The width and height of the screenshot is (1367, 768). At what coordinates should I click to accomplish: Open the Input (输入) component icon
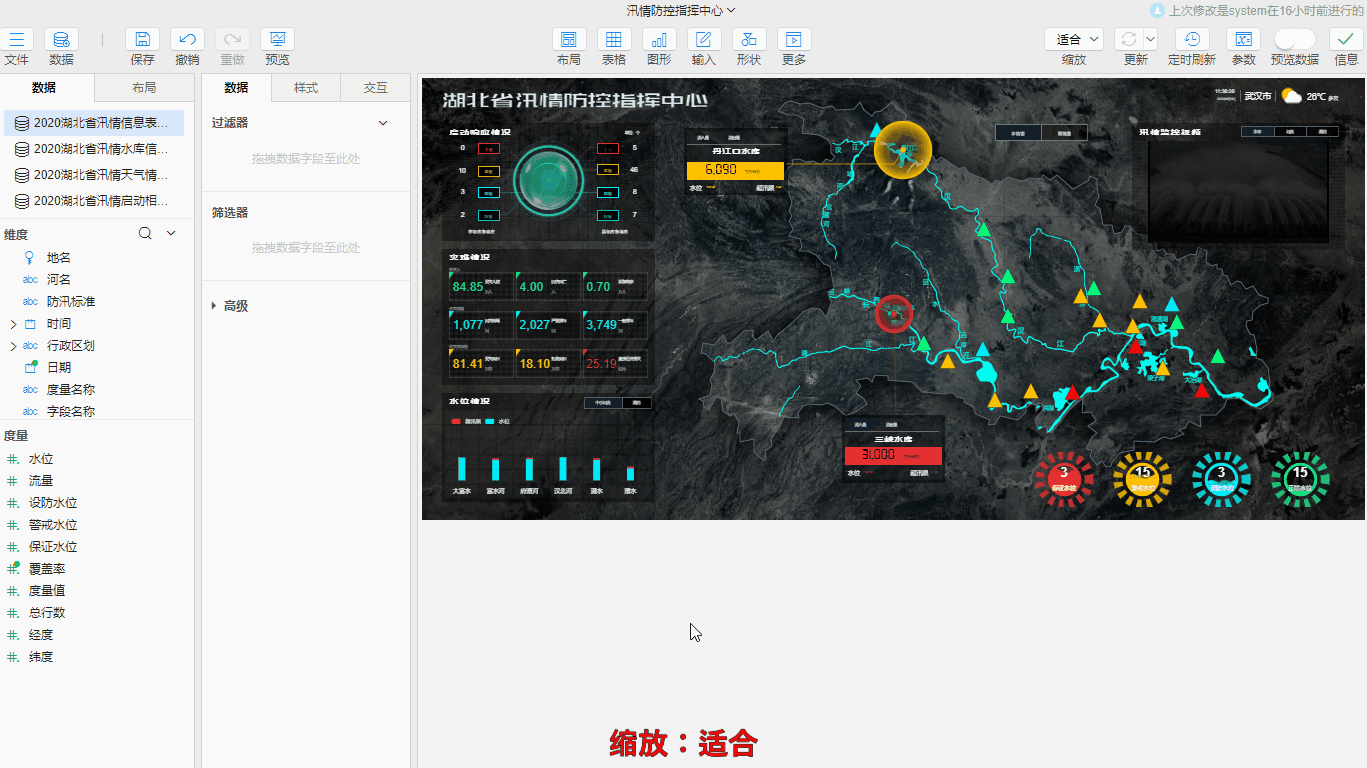[704, 40]
